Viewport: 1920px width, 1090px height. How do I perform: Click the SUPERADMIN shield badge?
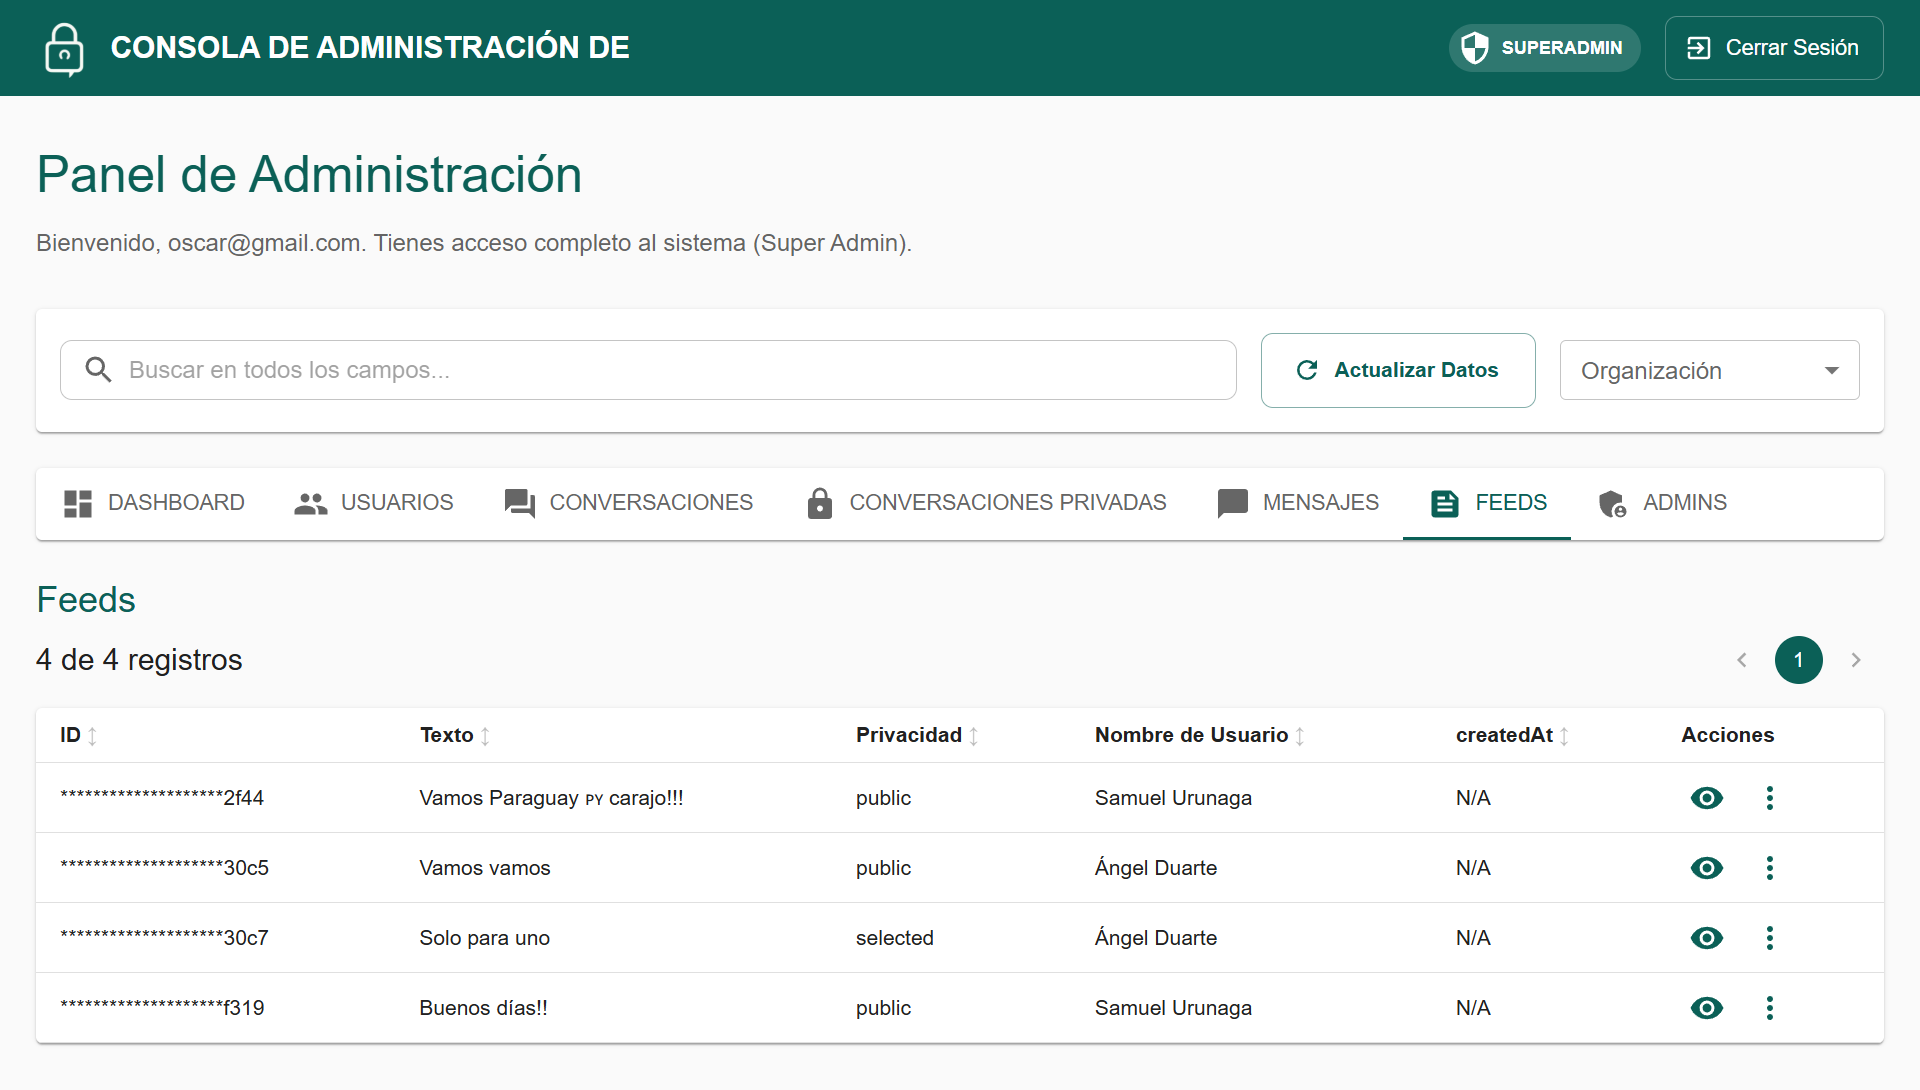click(1544, 48)
